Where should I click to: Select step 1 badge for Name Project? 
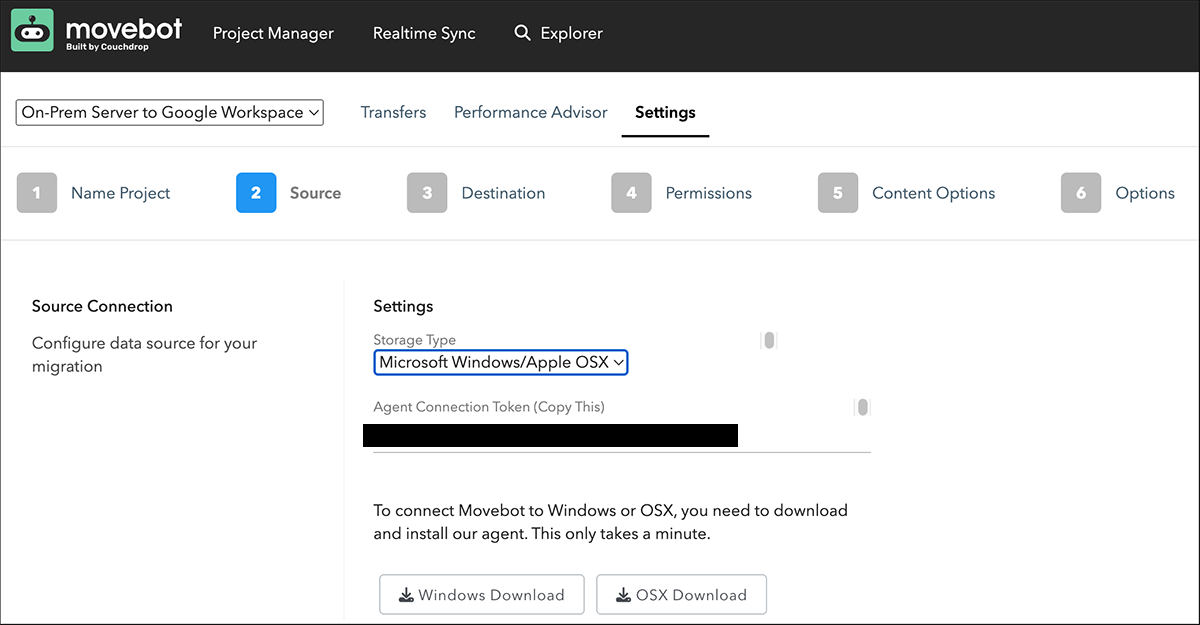[x=37, y=193]
